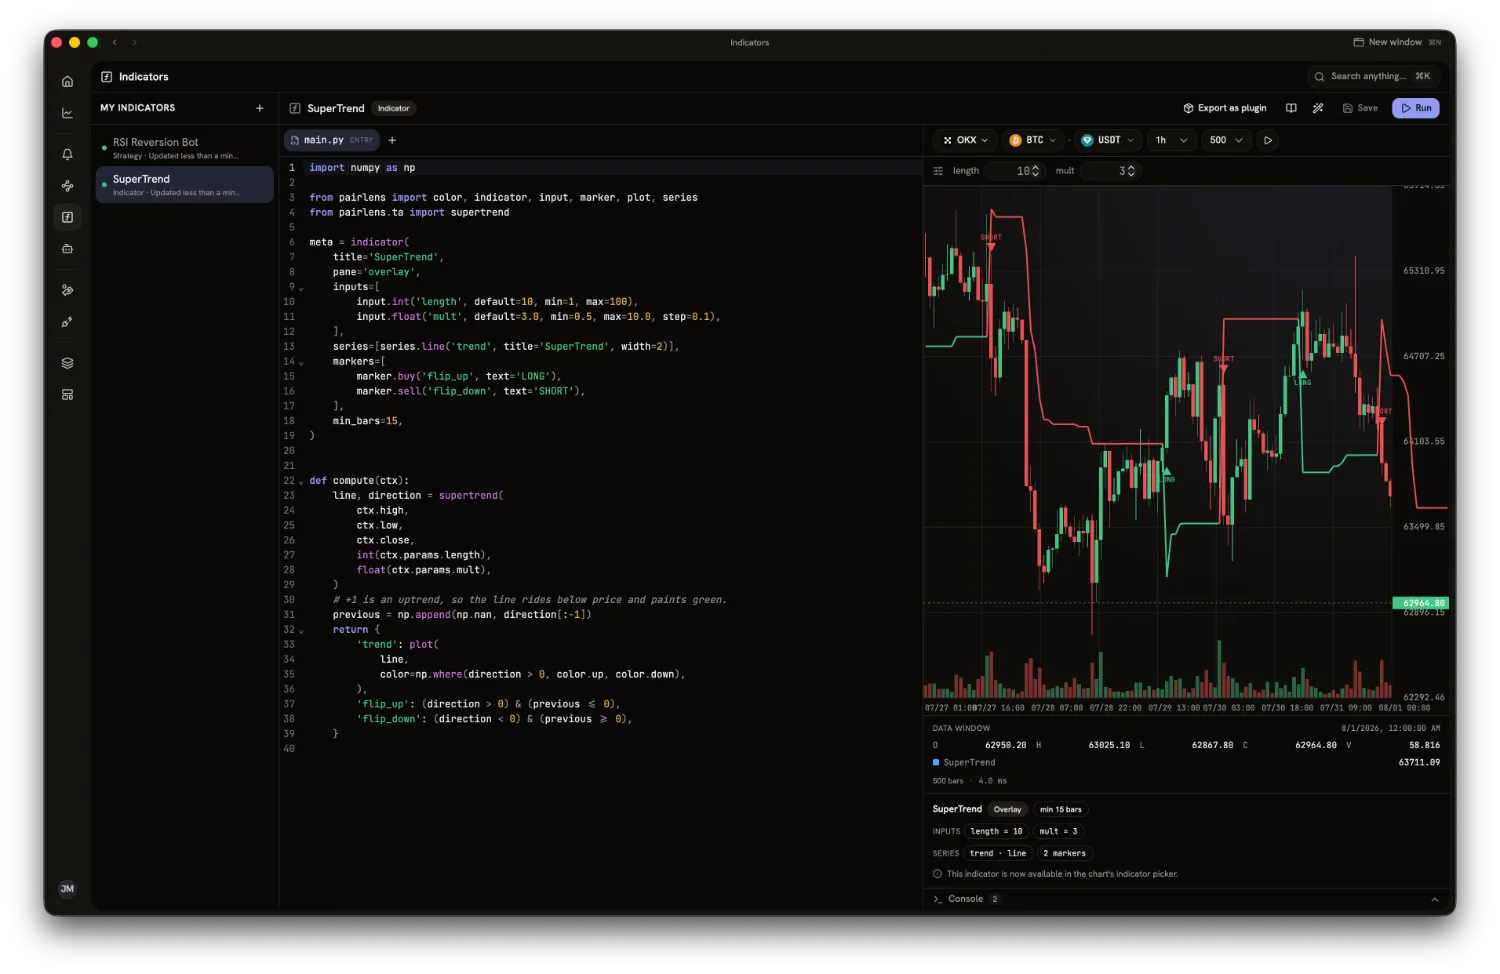Image resolution: width=1500 pixels, height=974 pixels.
Task: Add a new file tab next to main.py
Action: coord(392,140)
